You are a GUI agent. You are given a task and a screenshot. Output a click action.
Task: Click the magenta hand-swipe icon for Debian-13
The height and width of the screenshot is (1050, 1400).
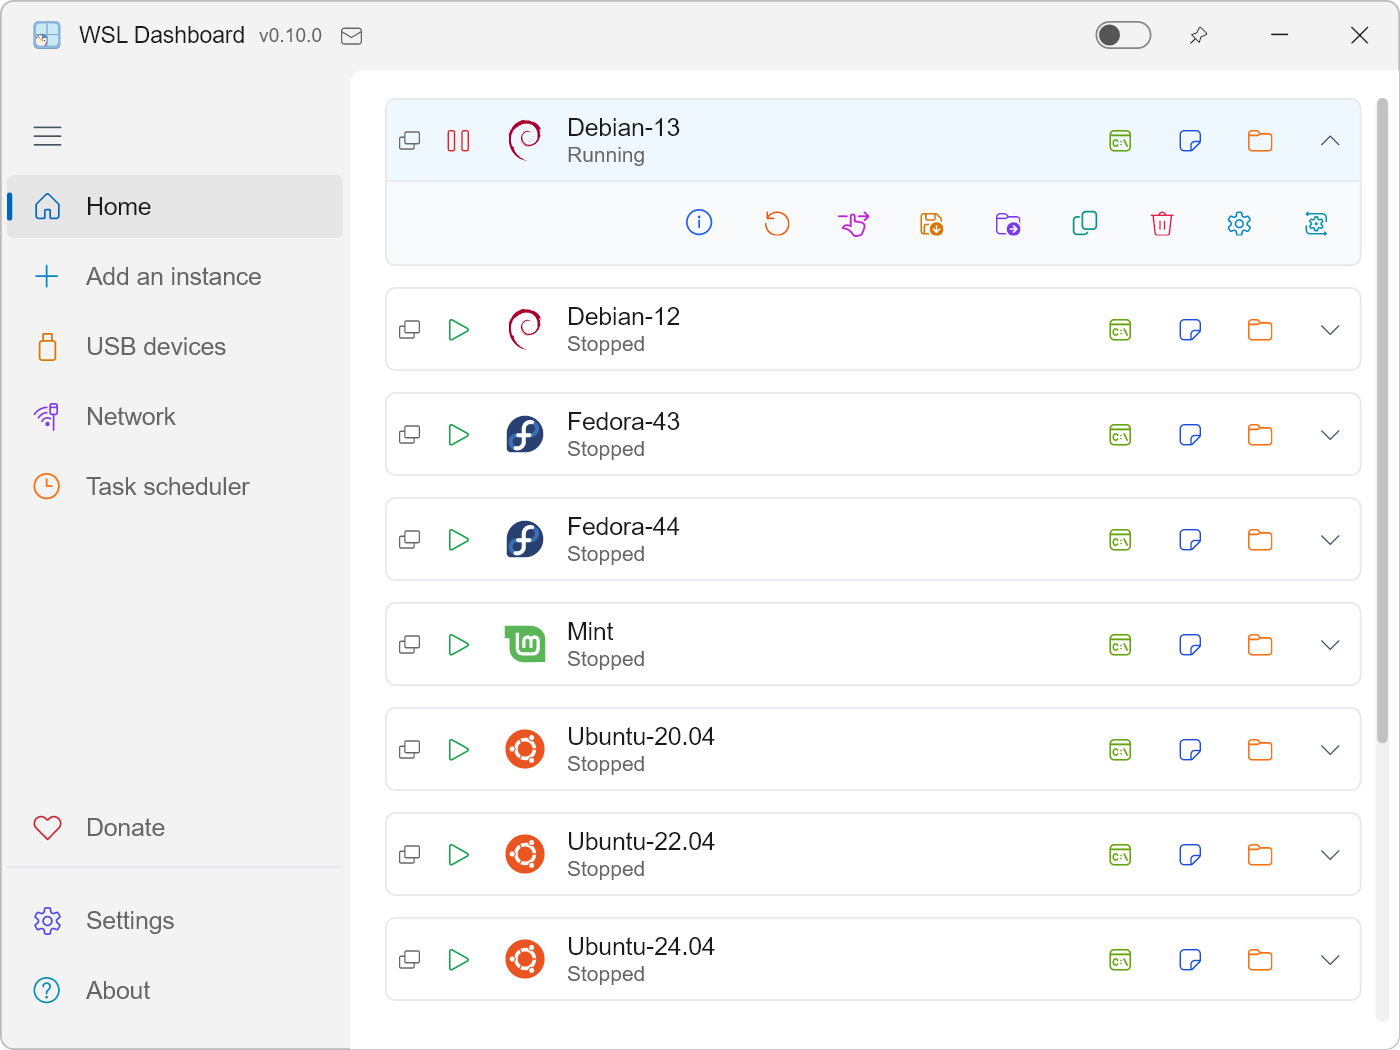coord(854,223)
